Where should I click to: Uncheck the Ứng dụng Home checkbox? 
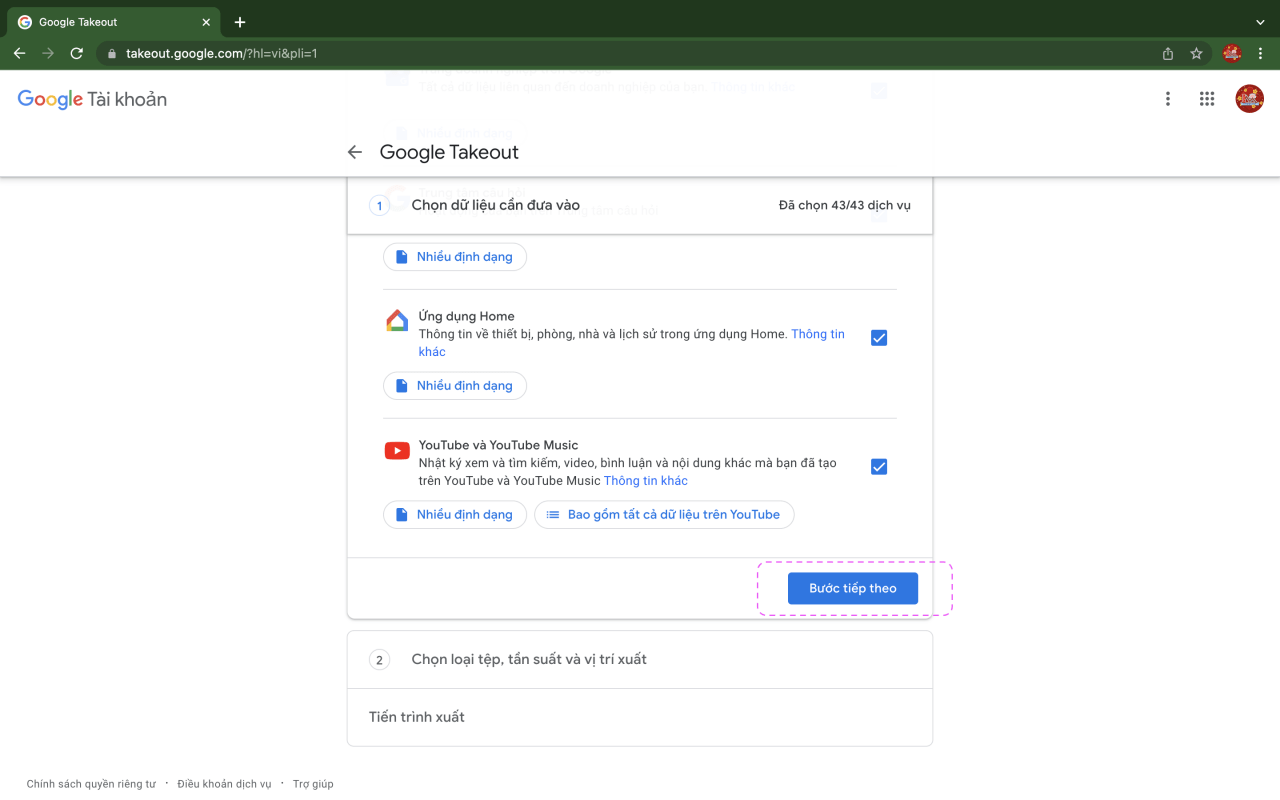[879, 338]
